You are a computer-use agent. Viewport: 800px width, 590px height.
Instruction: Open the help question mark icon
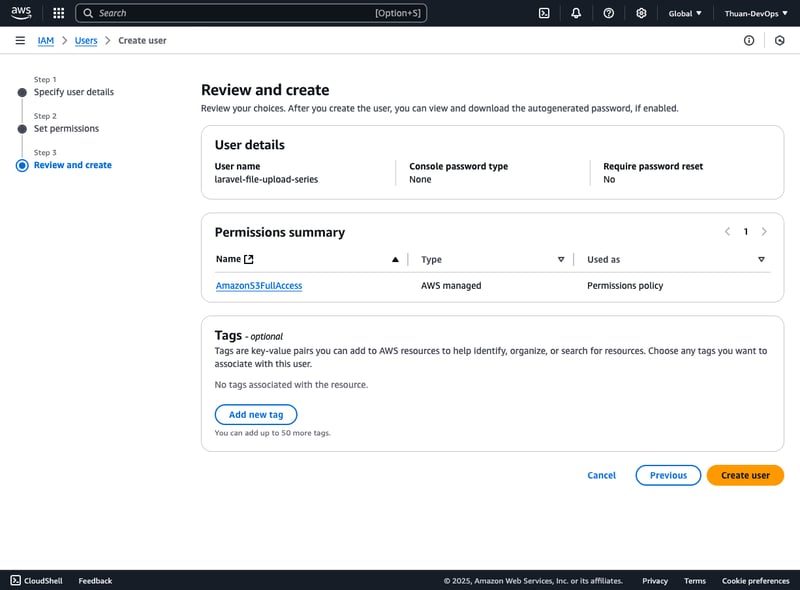coord(609,13)
